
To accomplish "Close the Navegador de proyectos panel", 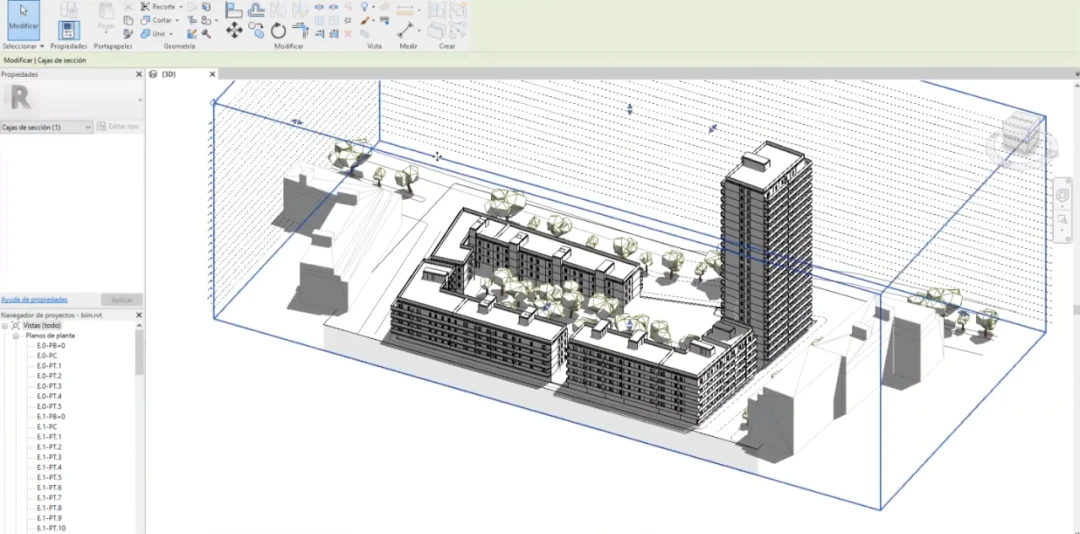I will (138, 315).
